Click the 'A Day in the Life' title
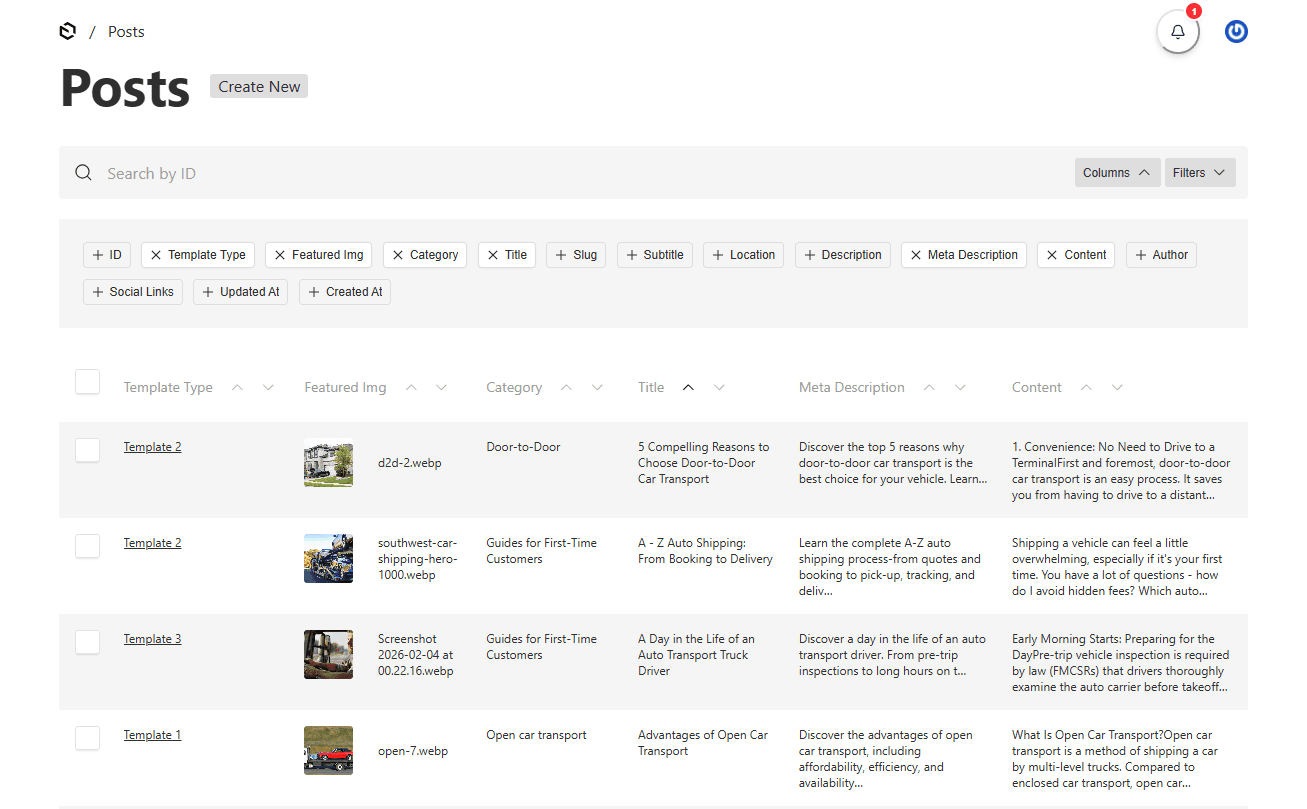The height and width of the screenshot is (809, 1307). (x=697, y=655)
